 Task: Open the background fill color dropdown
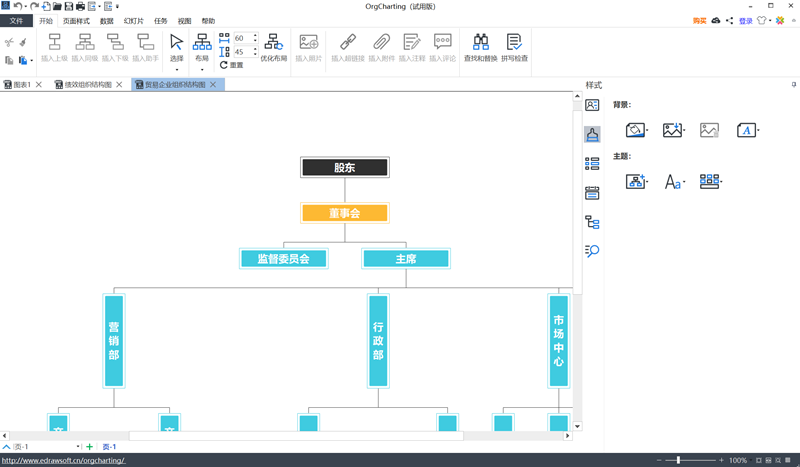(637, 130)
